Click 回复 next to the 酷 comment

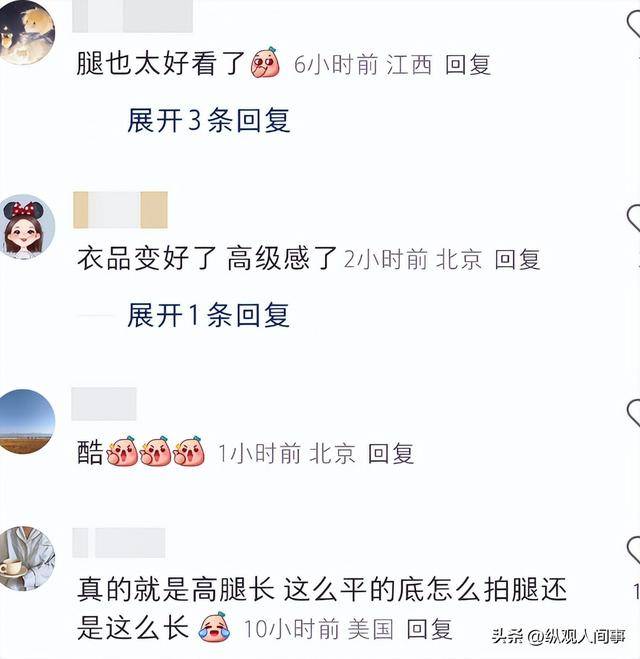391,453
